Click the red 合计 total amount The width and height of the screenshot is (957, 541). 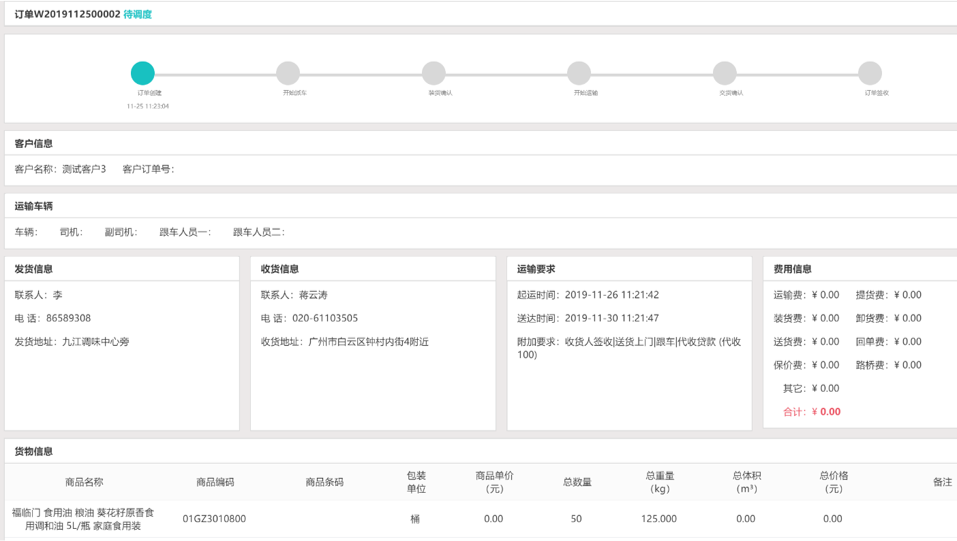tap(825, 412)
